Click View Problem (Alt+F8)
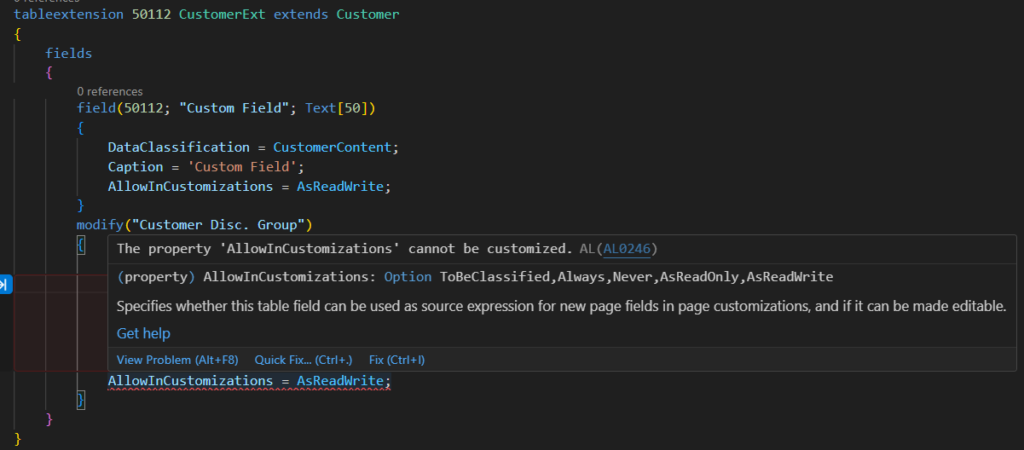This screenshot has width=1024, height=450. (176, 359)
